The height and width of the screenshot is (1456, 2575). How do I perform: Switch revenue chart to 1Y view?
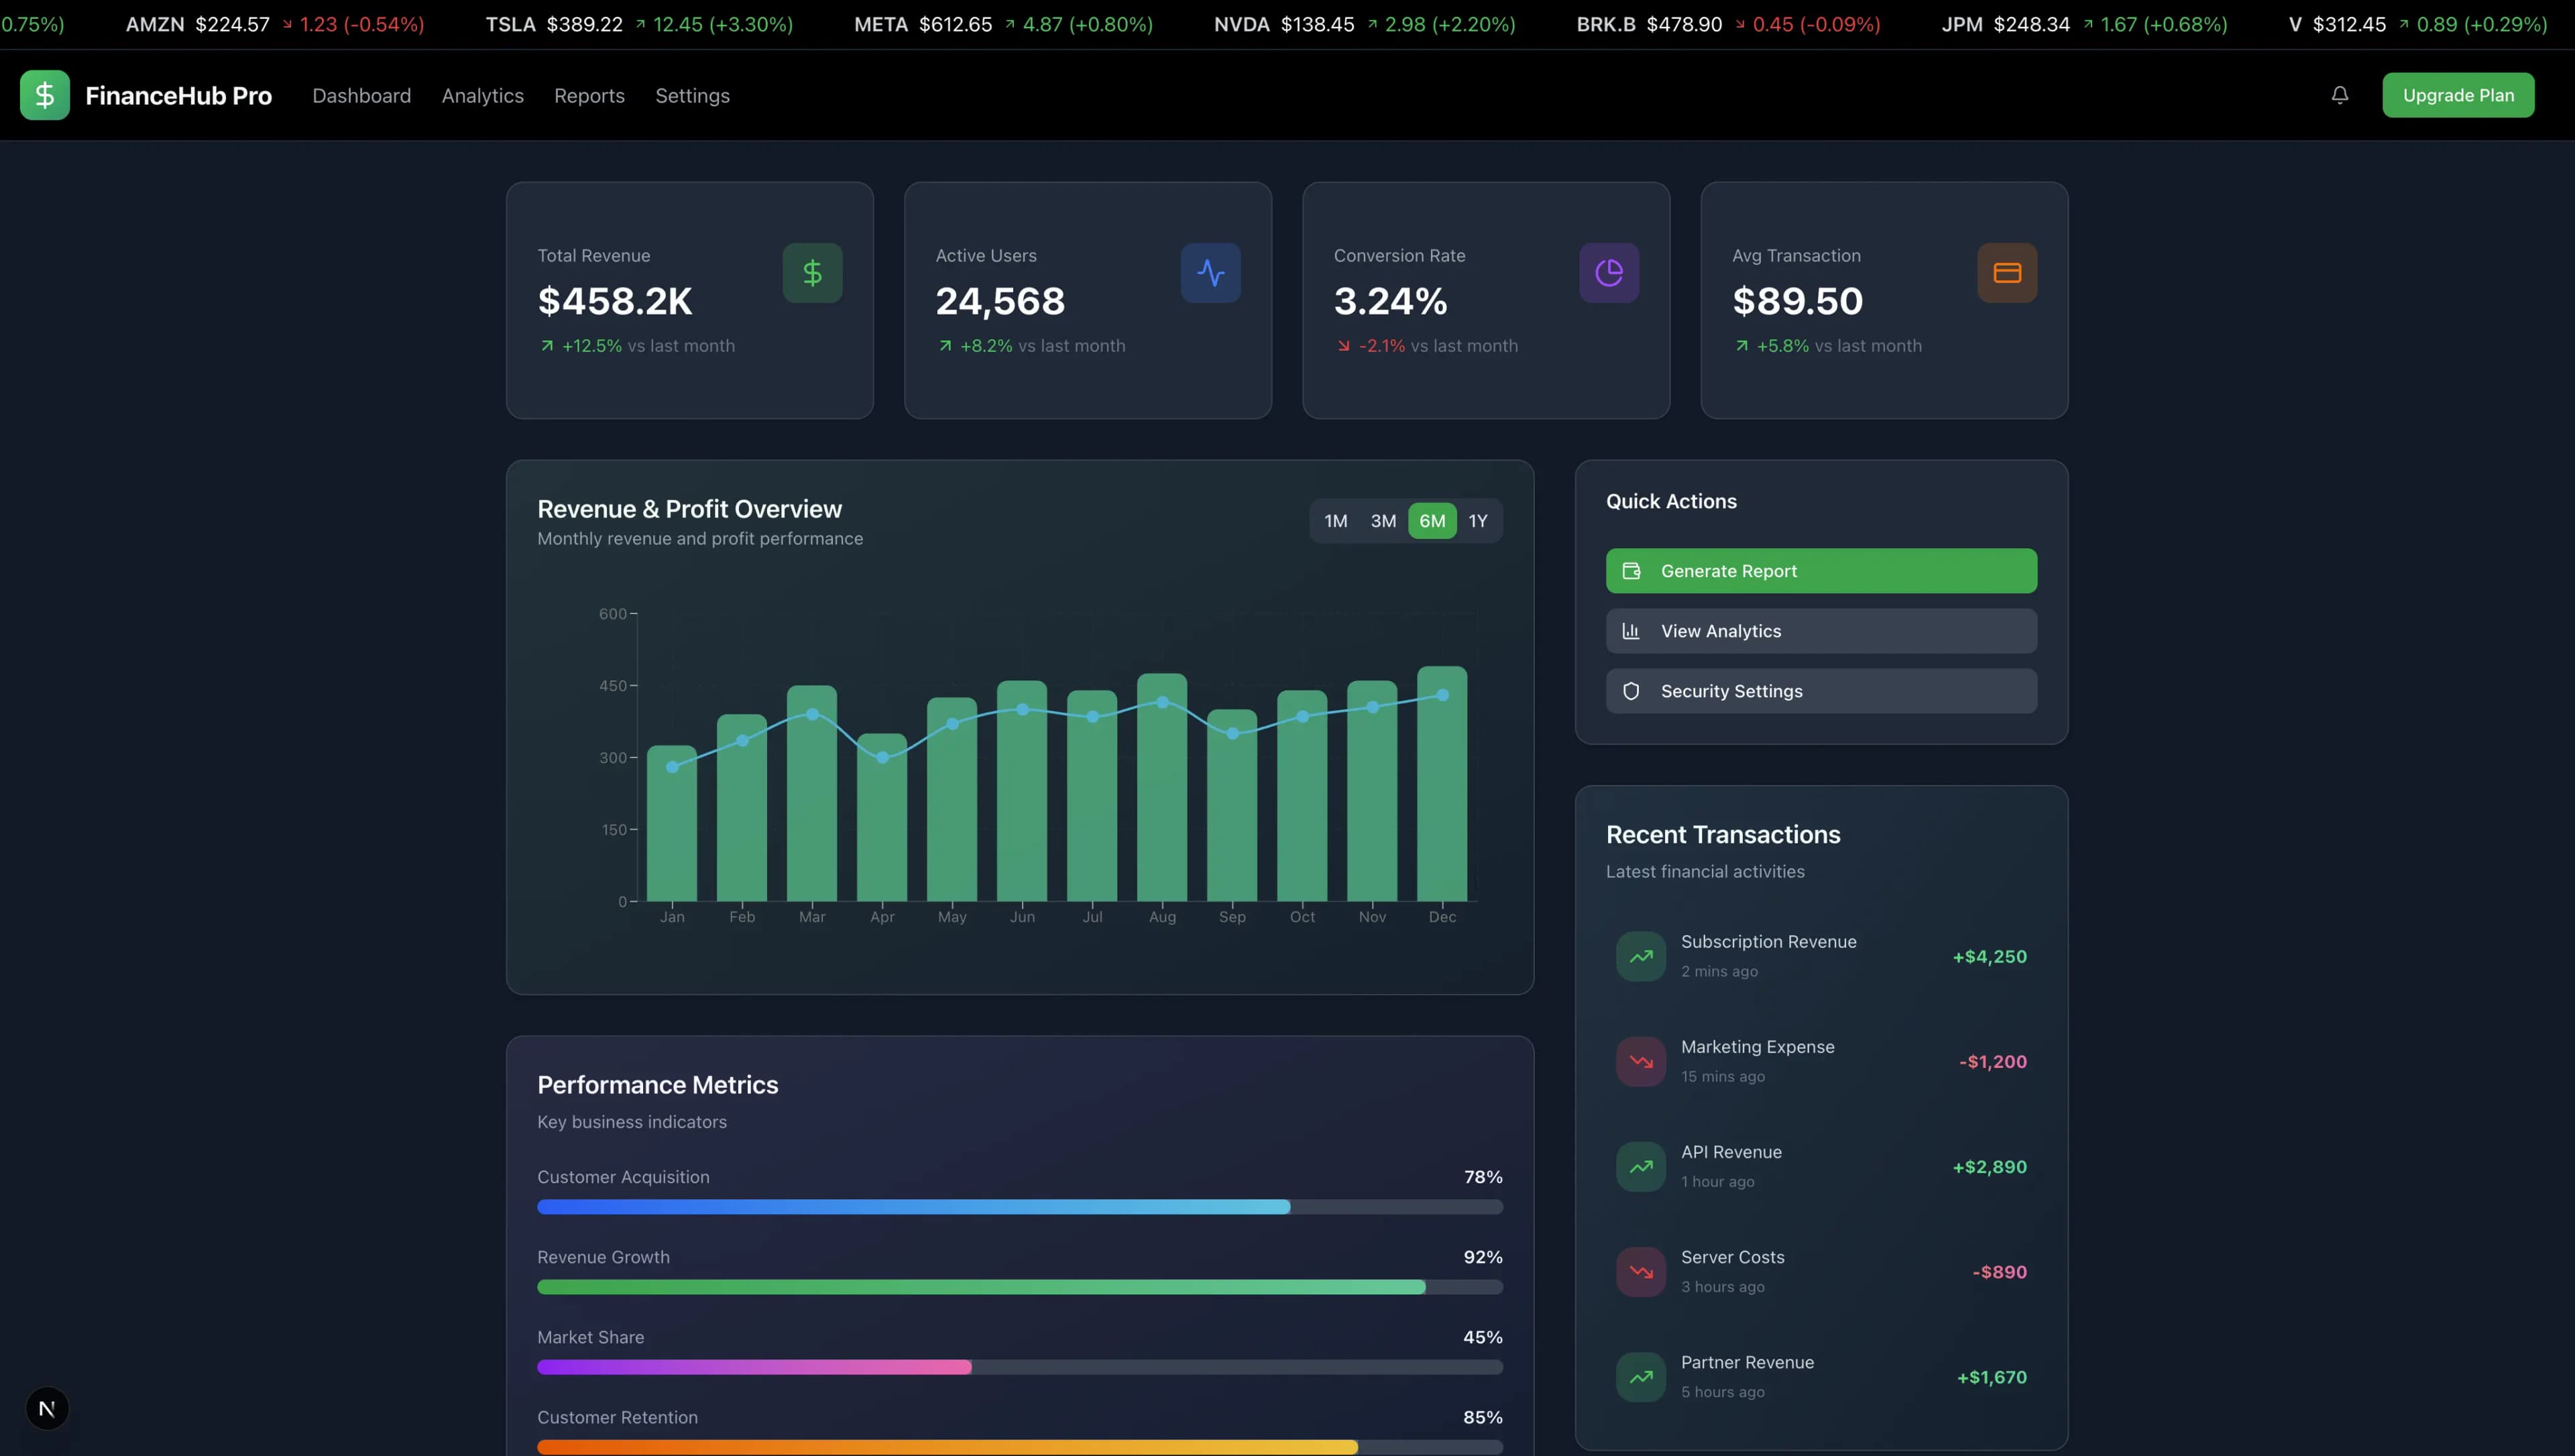(x=1478, y=520)
